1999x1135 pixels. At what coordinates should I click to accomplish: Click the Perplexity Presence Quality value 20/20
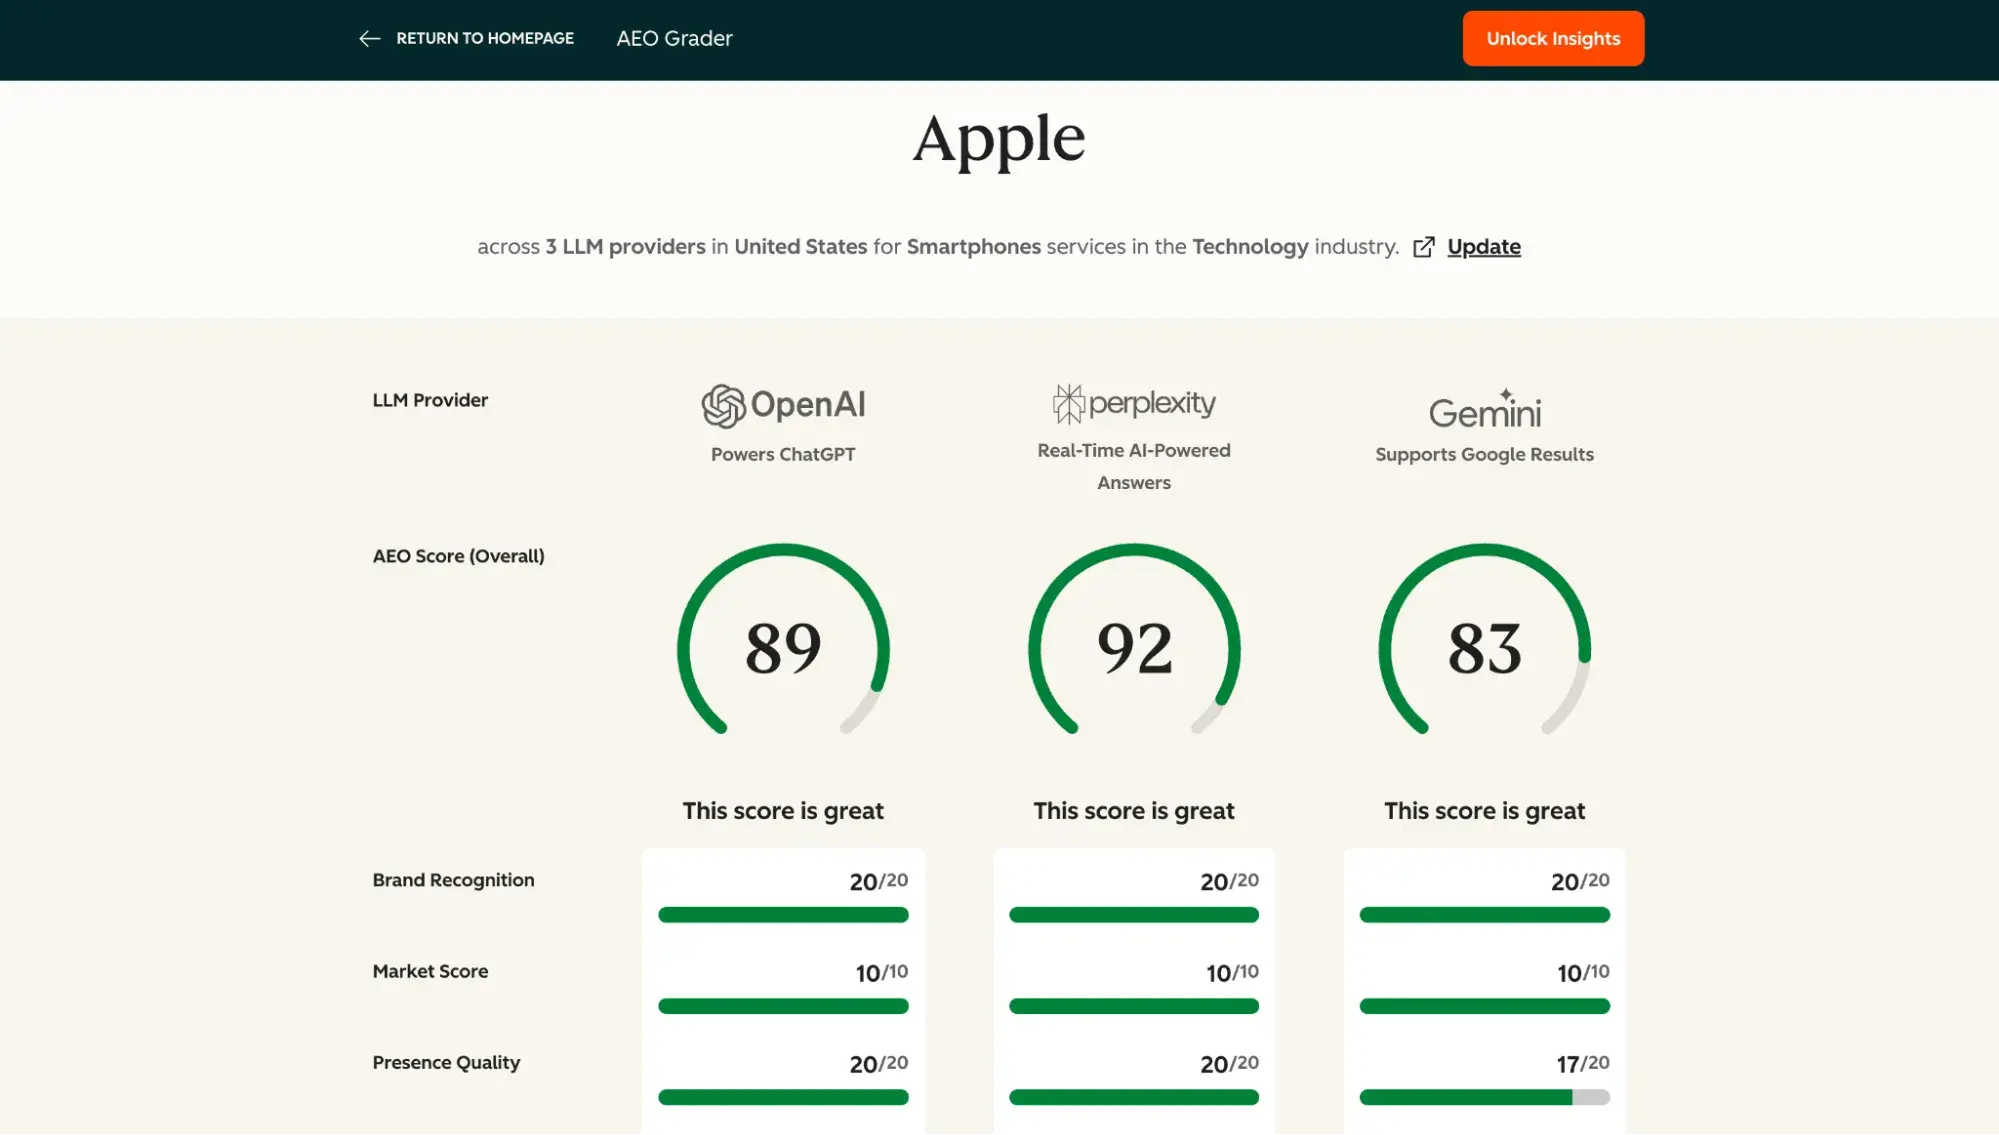tap(1230, 1064)
